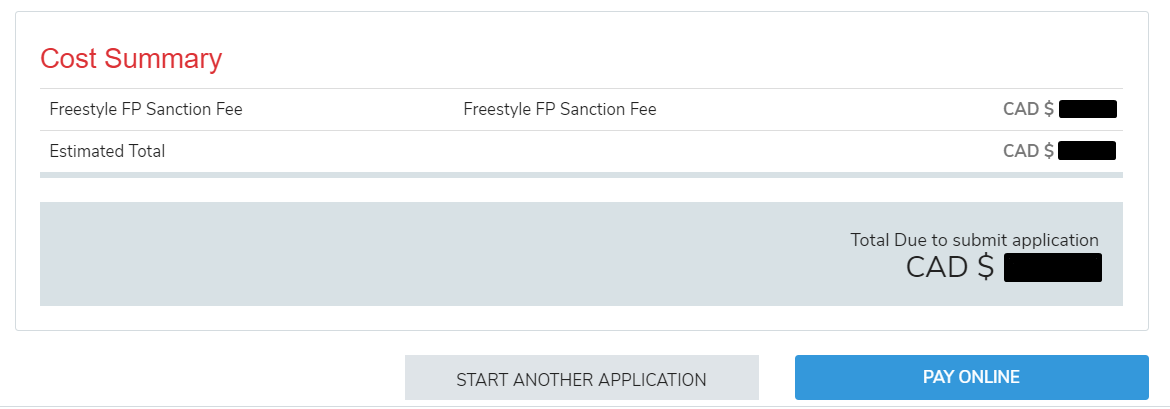Click CAD $ in the Estimated Total row
The height and width of the screenshot is (409, 1170).
[x=1028, y=151]
